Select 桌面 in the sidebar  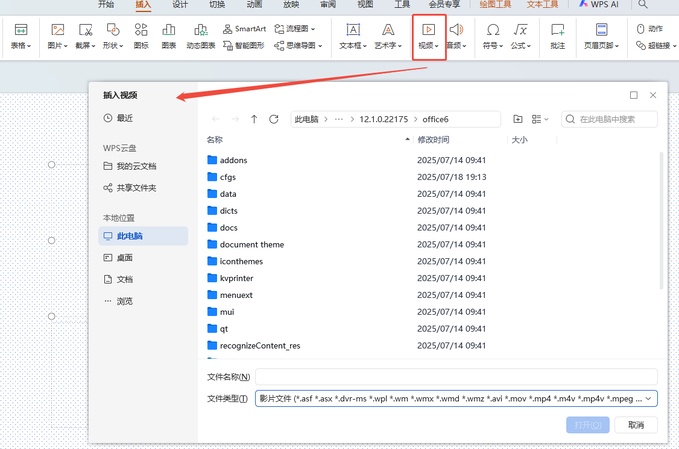pos(125,257)
